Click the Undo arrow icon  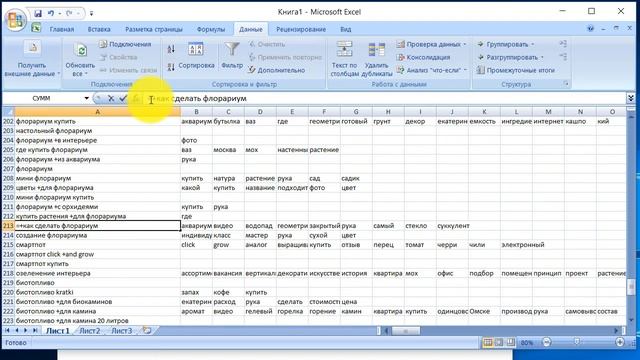click(51, 13)
